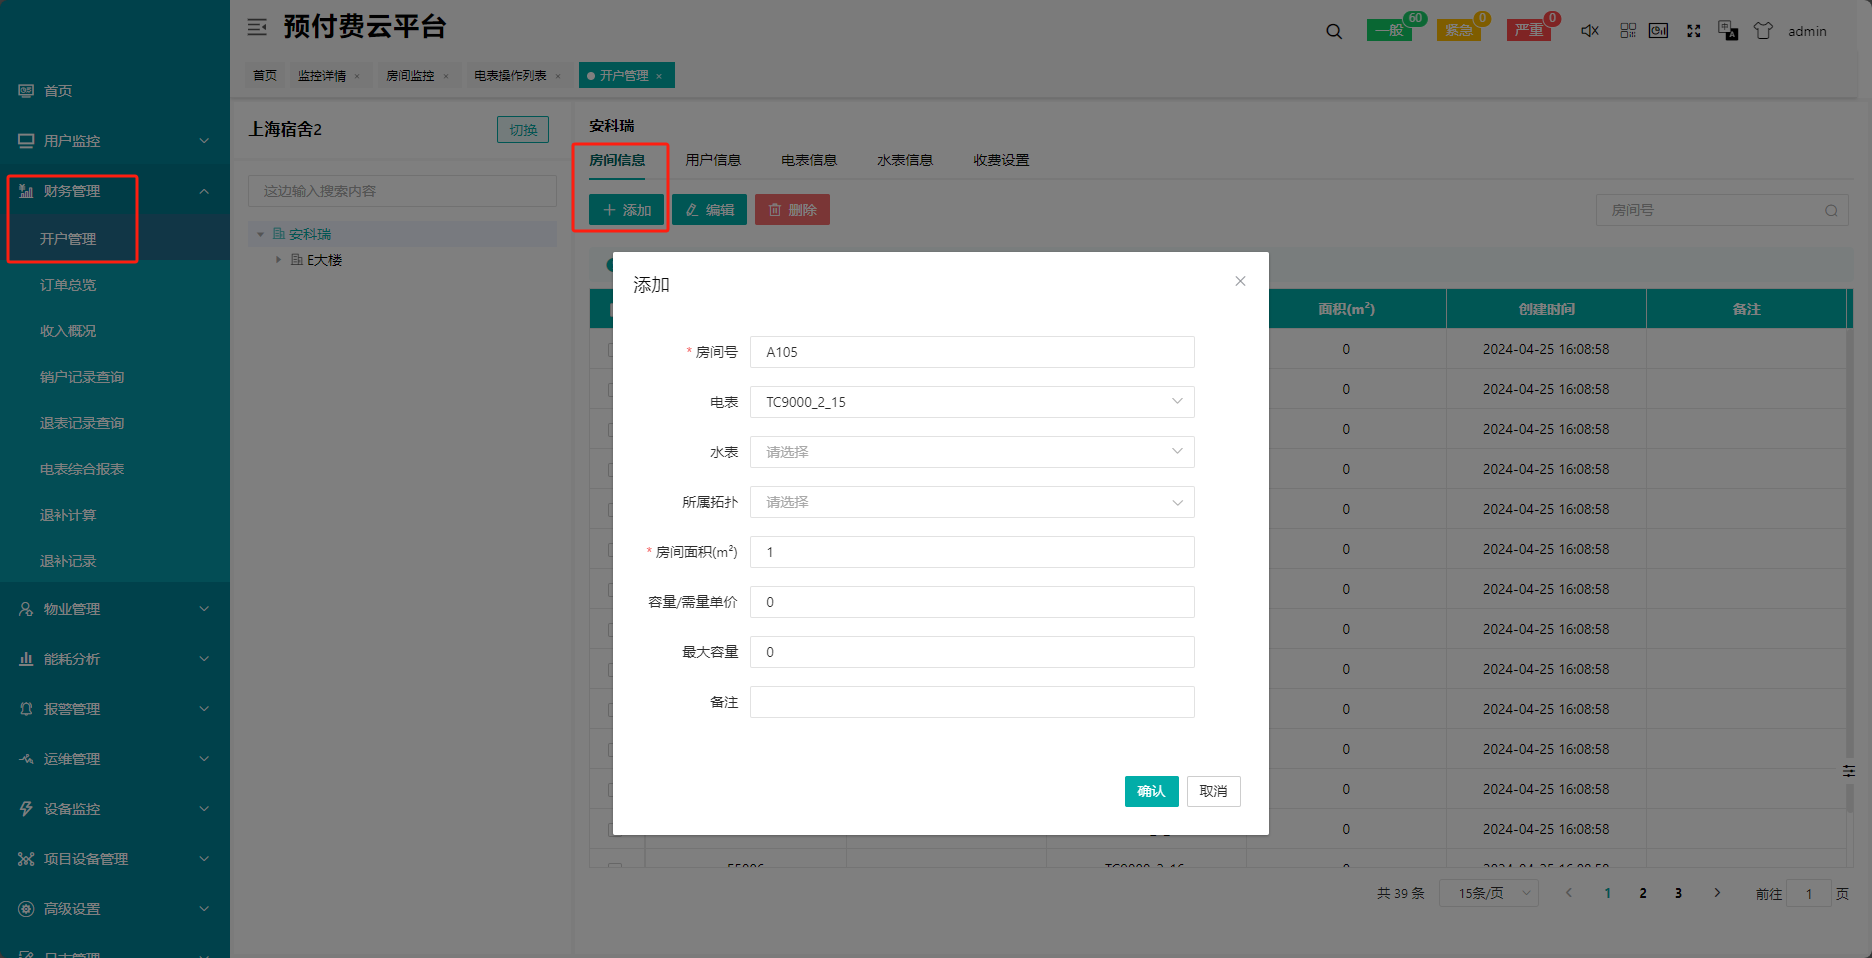Screen dimensions: 1872x958
Task: Open 订单总览 in the sidebar menu
Action: (68, 285)
